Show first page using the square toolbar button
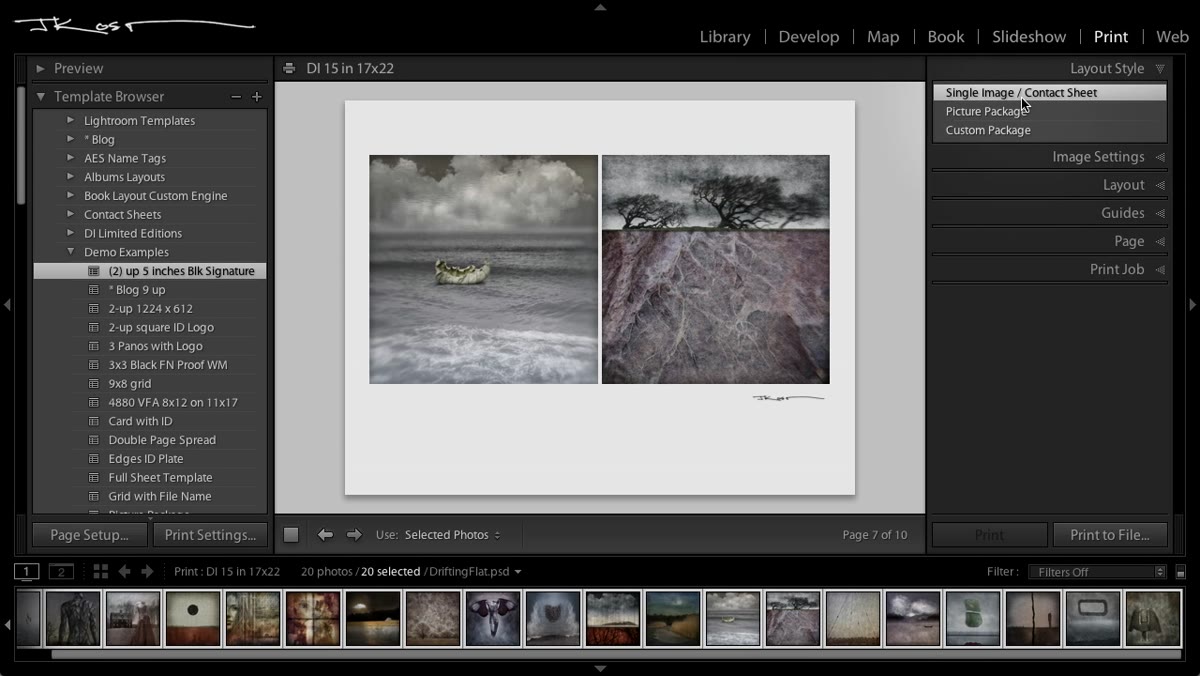This screenshot has height=676, width=1200. (291, 535)
